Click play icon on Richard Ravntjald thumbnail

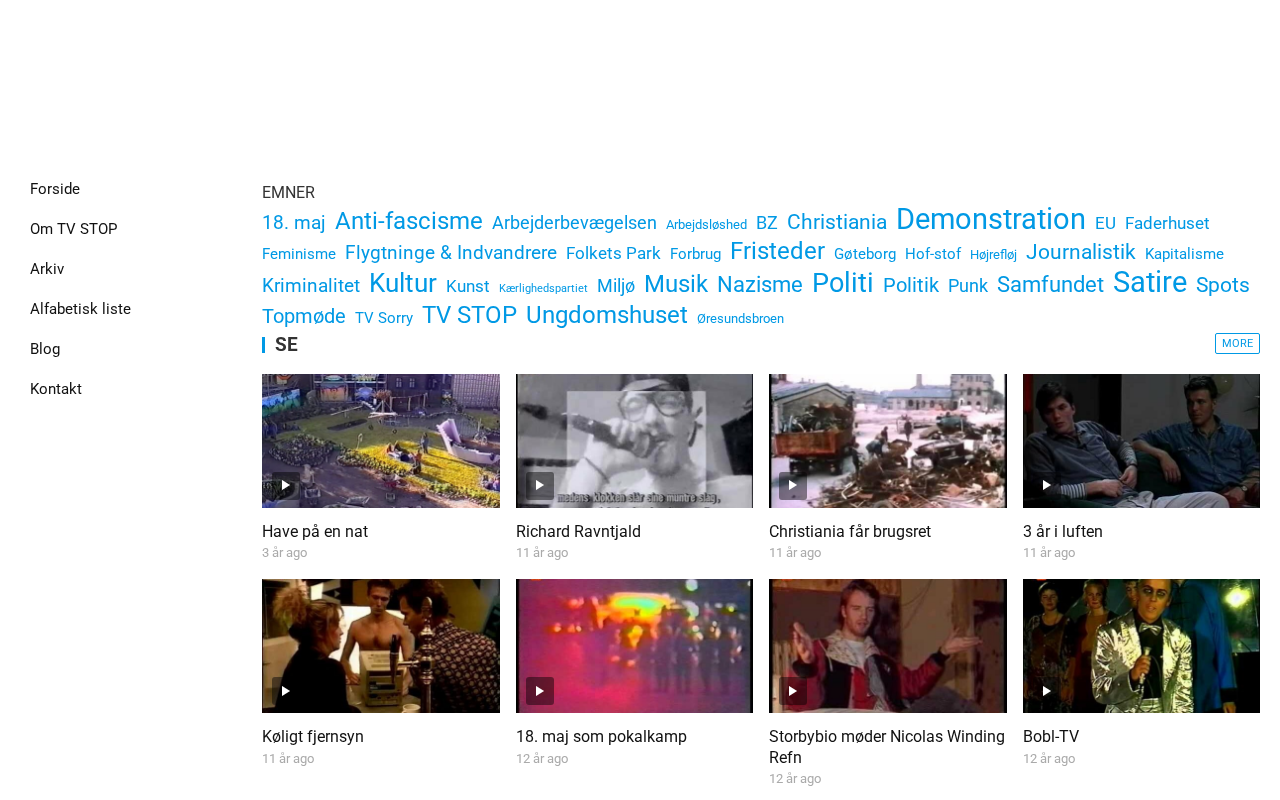(540, 486)
